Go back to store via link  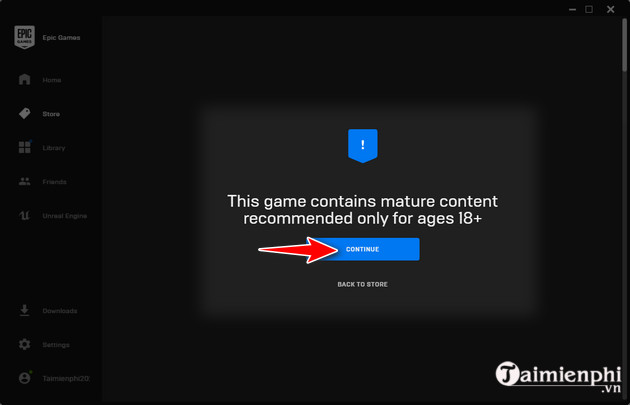pos(362,284)
